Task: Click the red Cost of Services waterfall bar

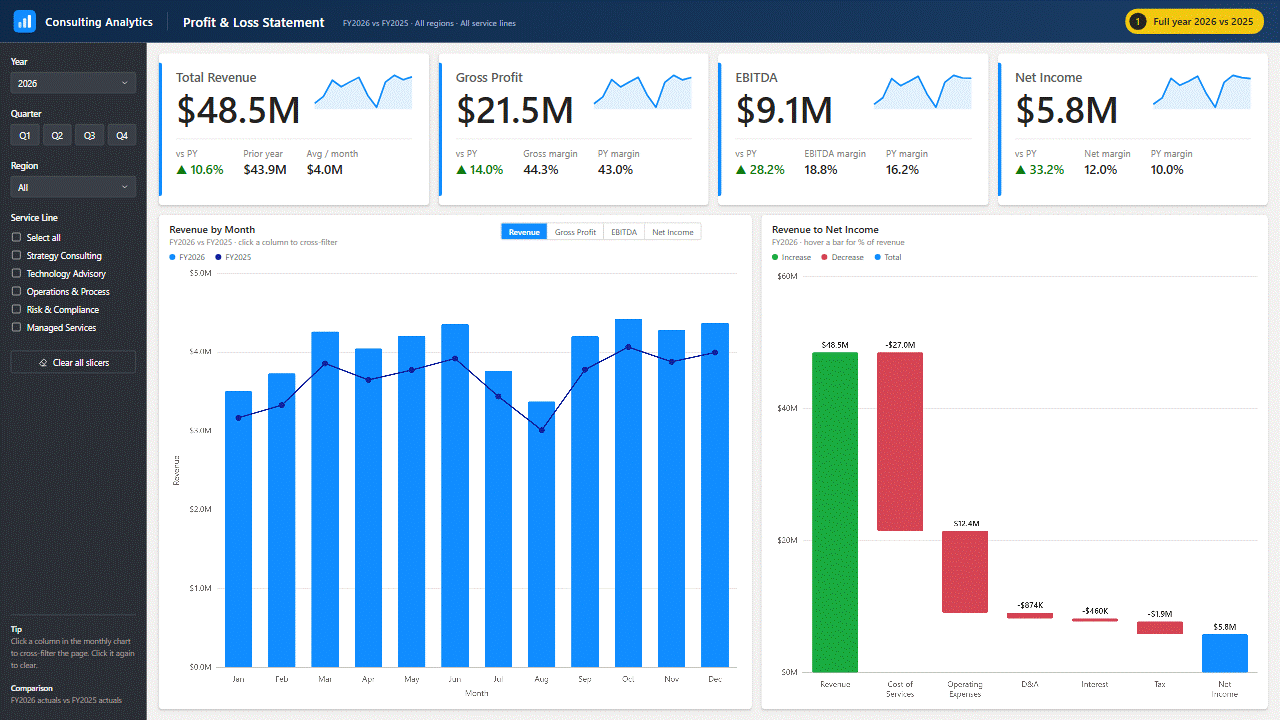Action: click(x=900, y=441)
